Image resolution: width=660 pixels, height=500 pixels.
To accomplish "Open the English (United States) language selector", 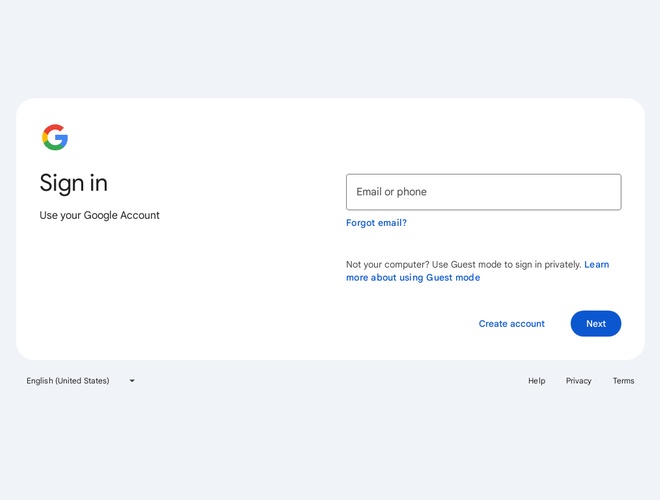I will [68, 381].
